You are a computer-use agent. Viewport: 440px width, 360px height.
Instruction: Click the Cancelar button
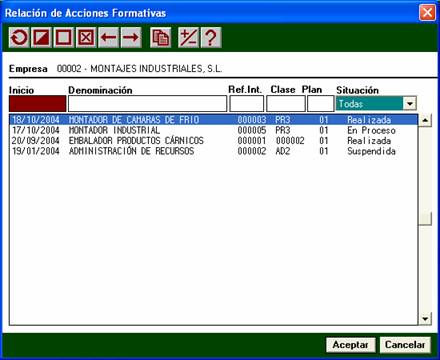point(405,345)
